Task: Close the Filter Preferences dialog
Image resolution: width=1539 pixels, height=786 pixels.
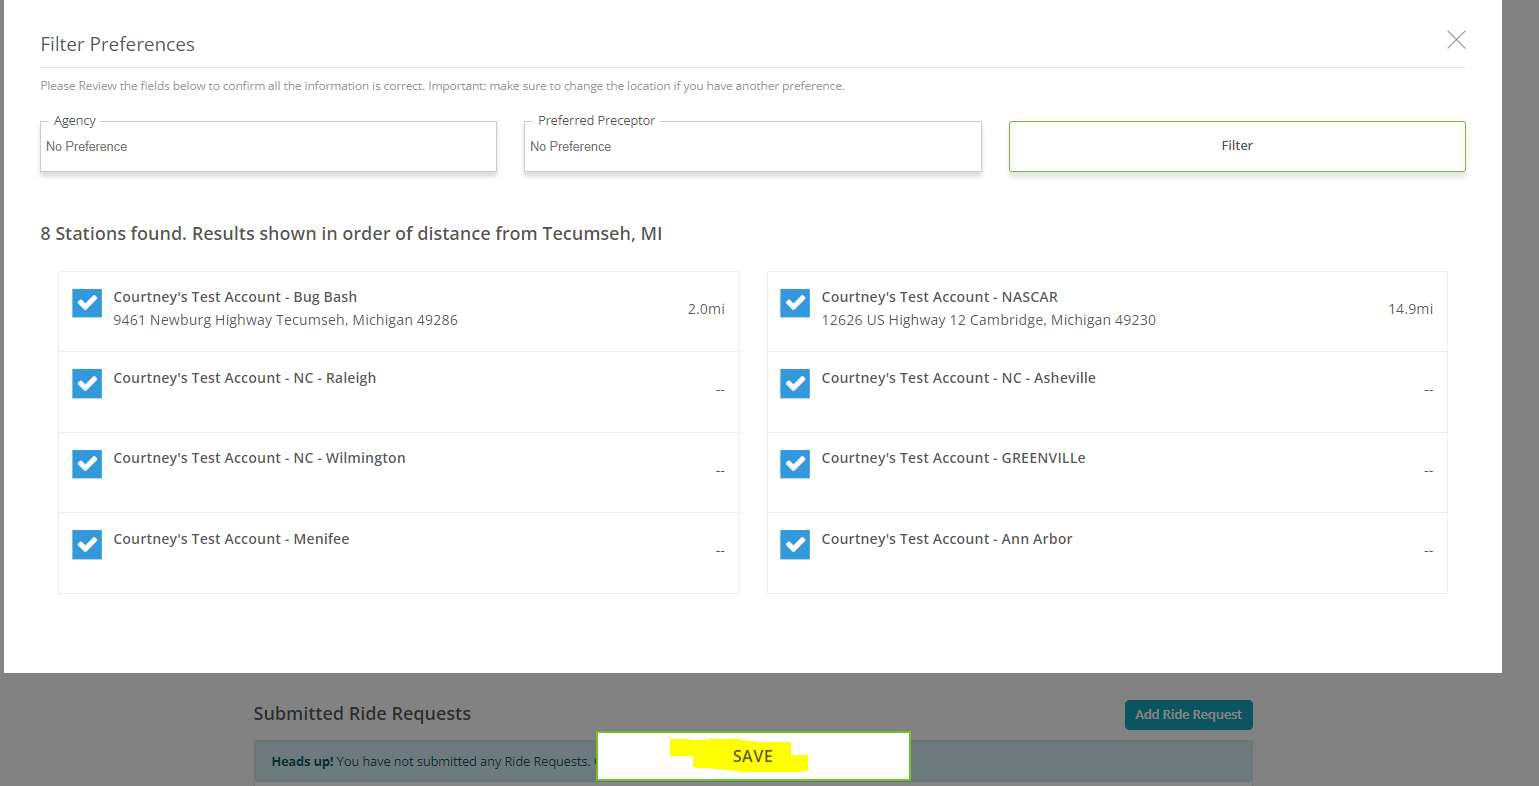Action: [x=1456, y=40]
